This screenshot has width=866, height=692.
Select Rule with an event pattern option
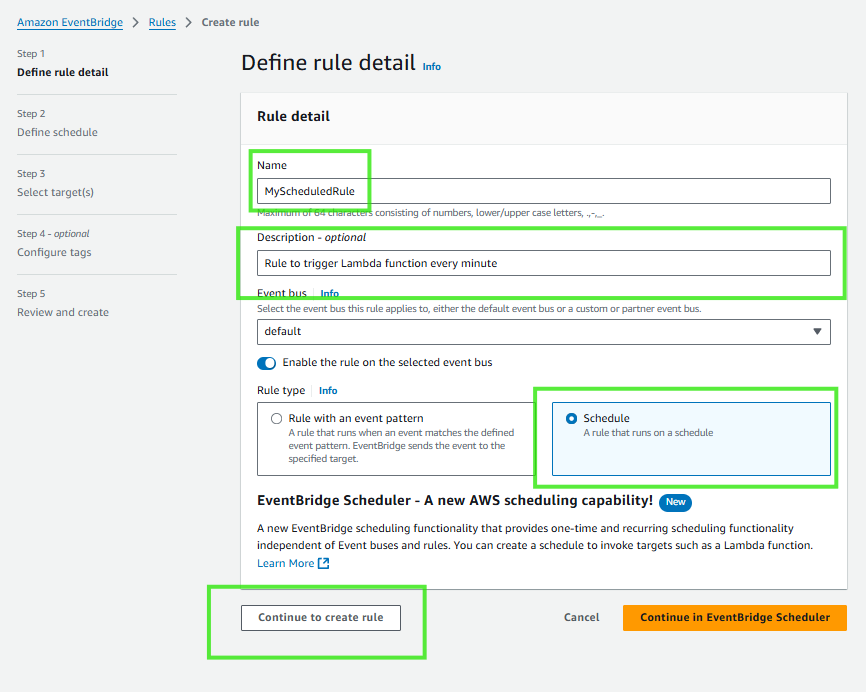tap(277, 419)
